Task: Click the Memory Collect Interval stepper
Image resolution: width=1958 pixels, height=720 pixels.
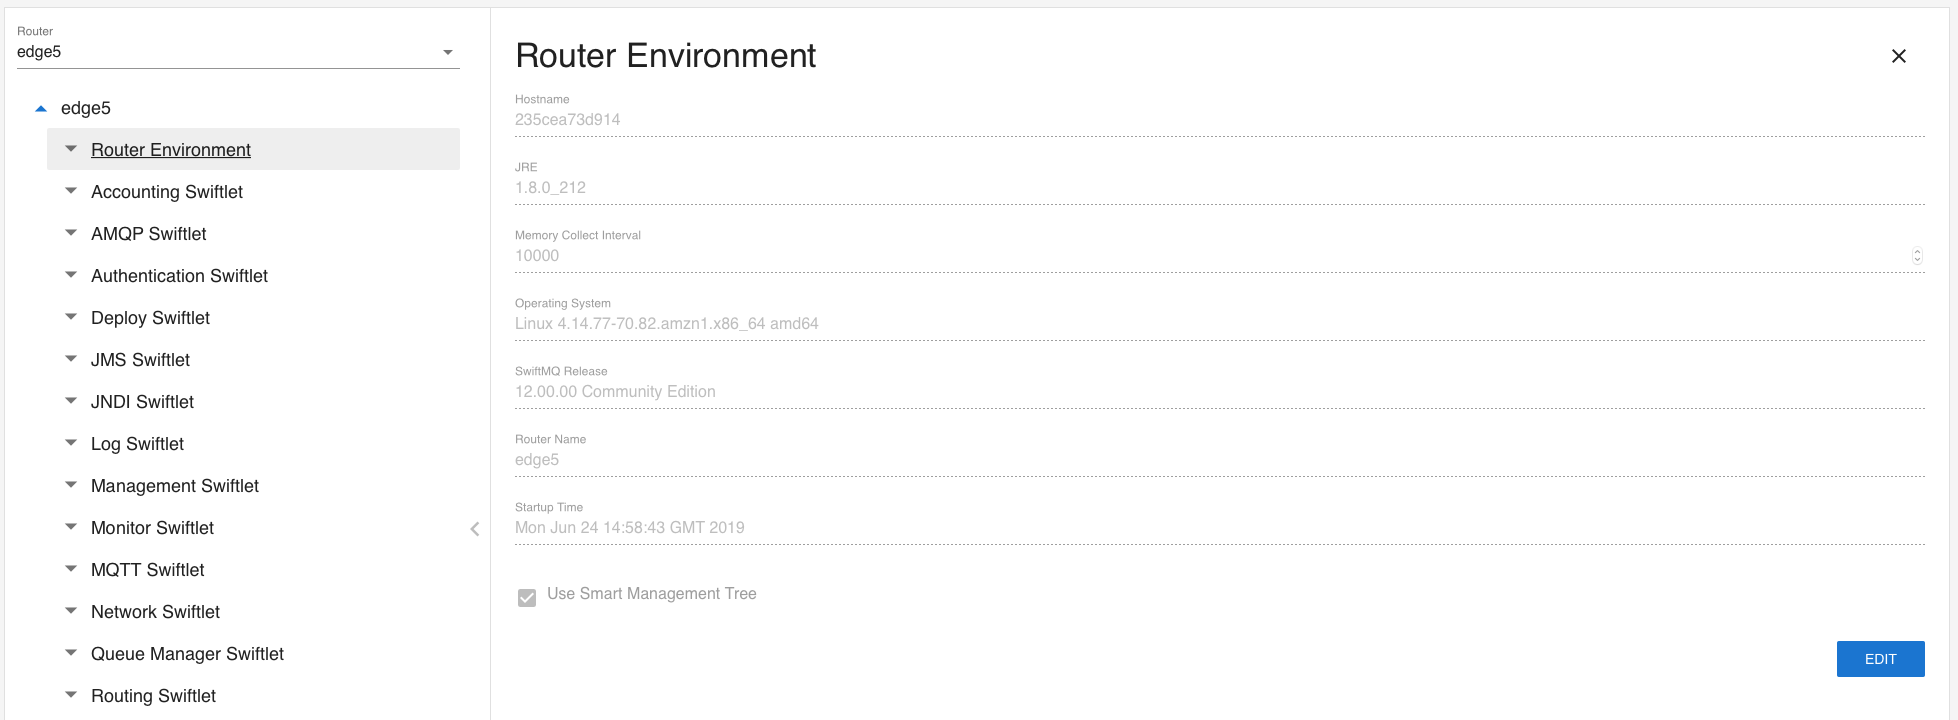Action: pos(1917,255)
